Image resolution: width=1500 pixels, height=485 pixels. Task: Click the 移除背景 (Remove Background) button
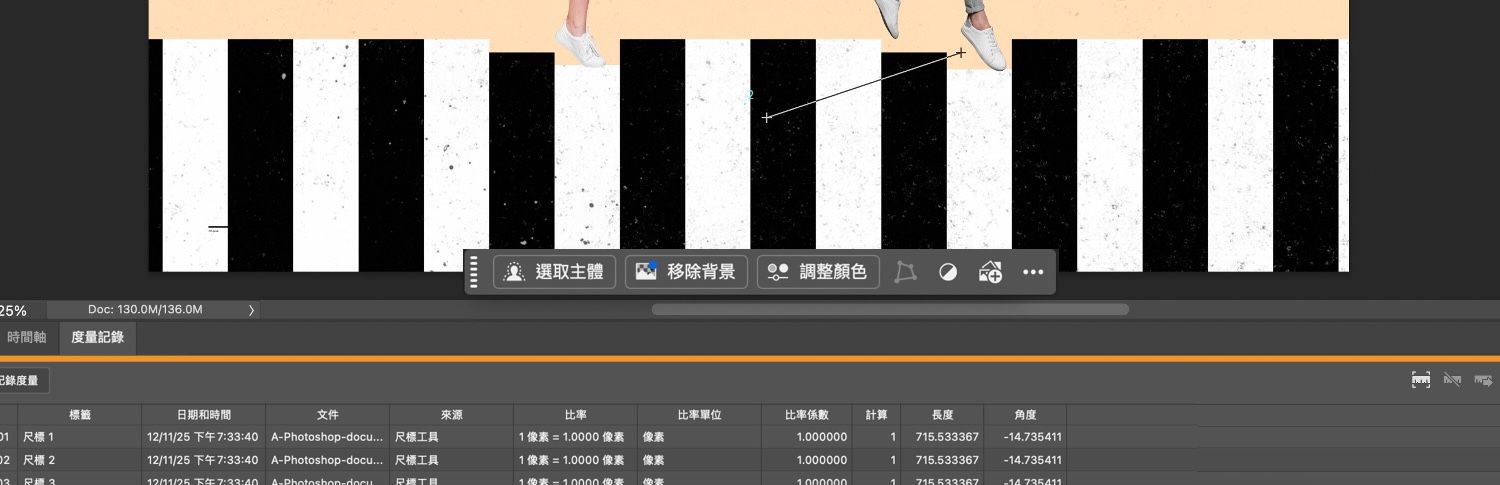pyautogui.click(x=686, y=272)
